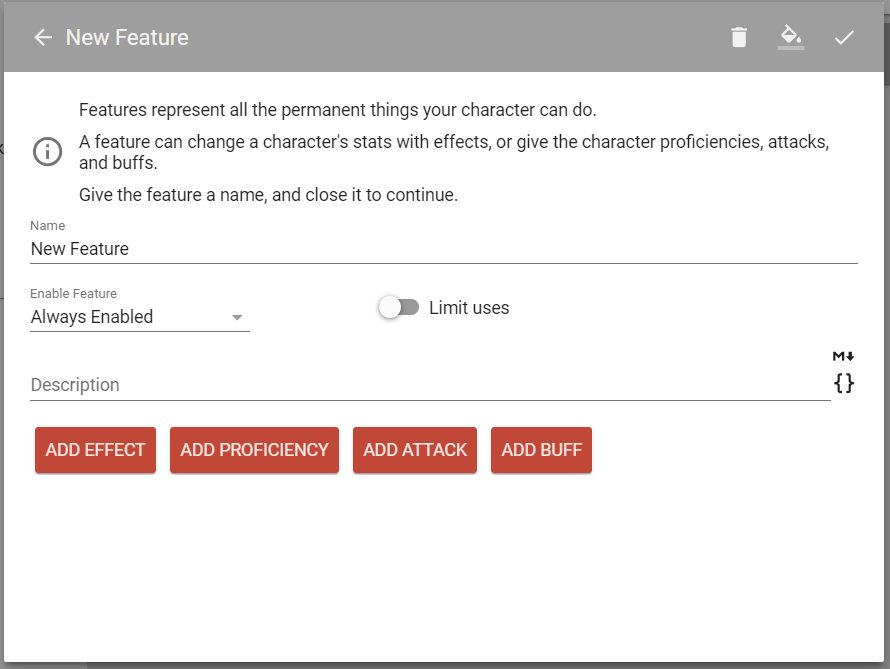The width and height of the screenshot is (890, 669).
Task: Click the Markdown M-arrow icon
Action: (844, 356)
